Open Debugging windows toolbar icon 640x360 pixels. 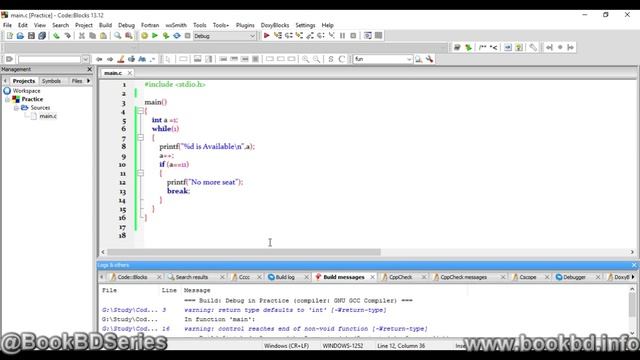[x=368, y=36]
